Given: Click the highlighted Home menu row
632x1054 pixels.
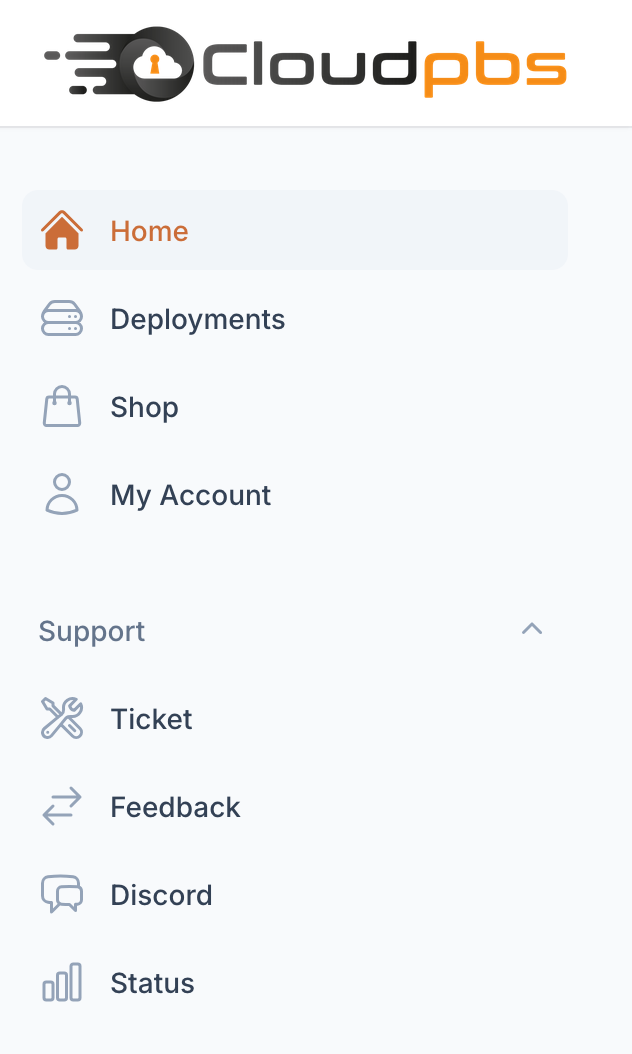Looking at the screenshot, I should point(295,230).
